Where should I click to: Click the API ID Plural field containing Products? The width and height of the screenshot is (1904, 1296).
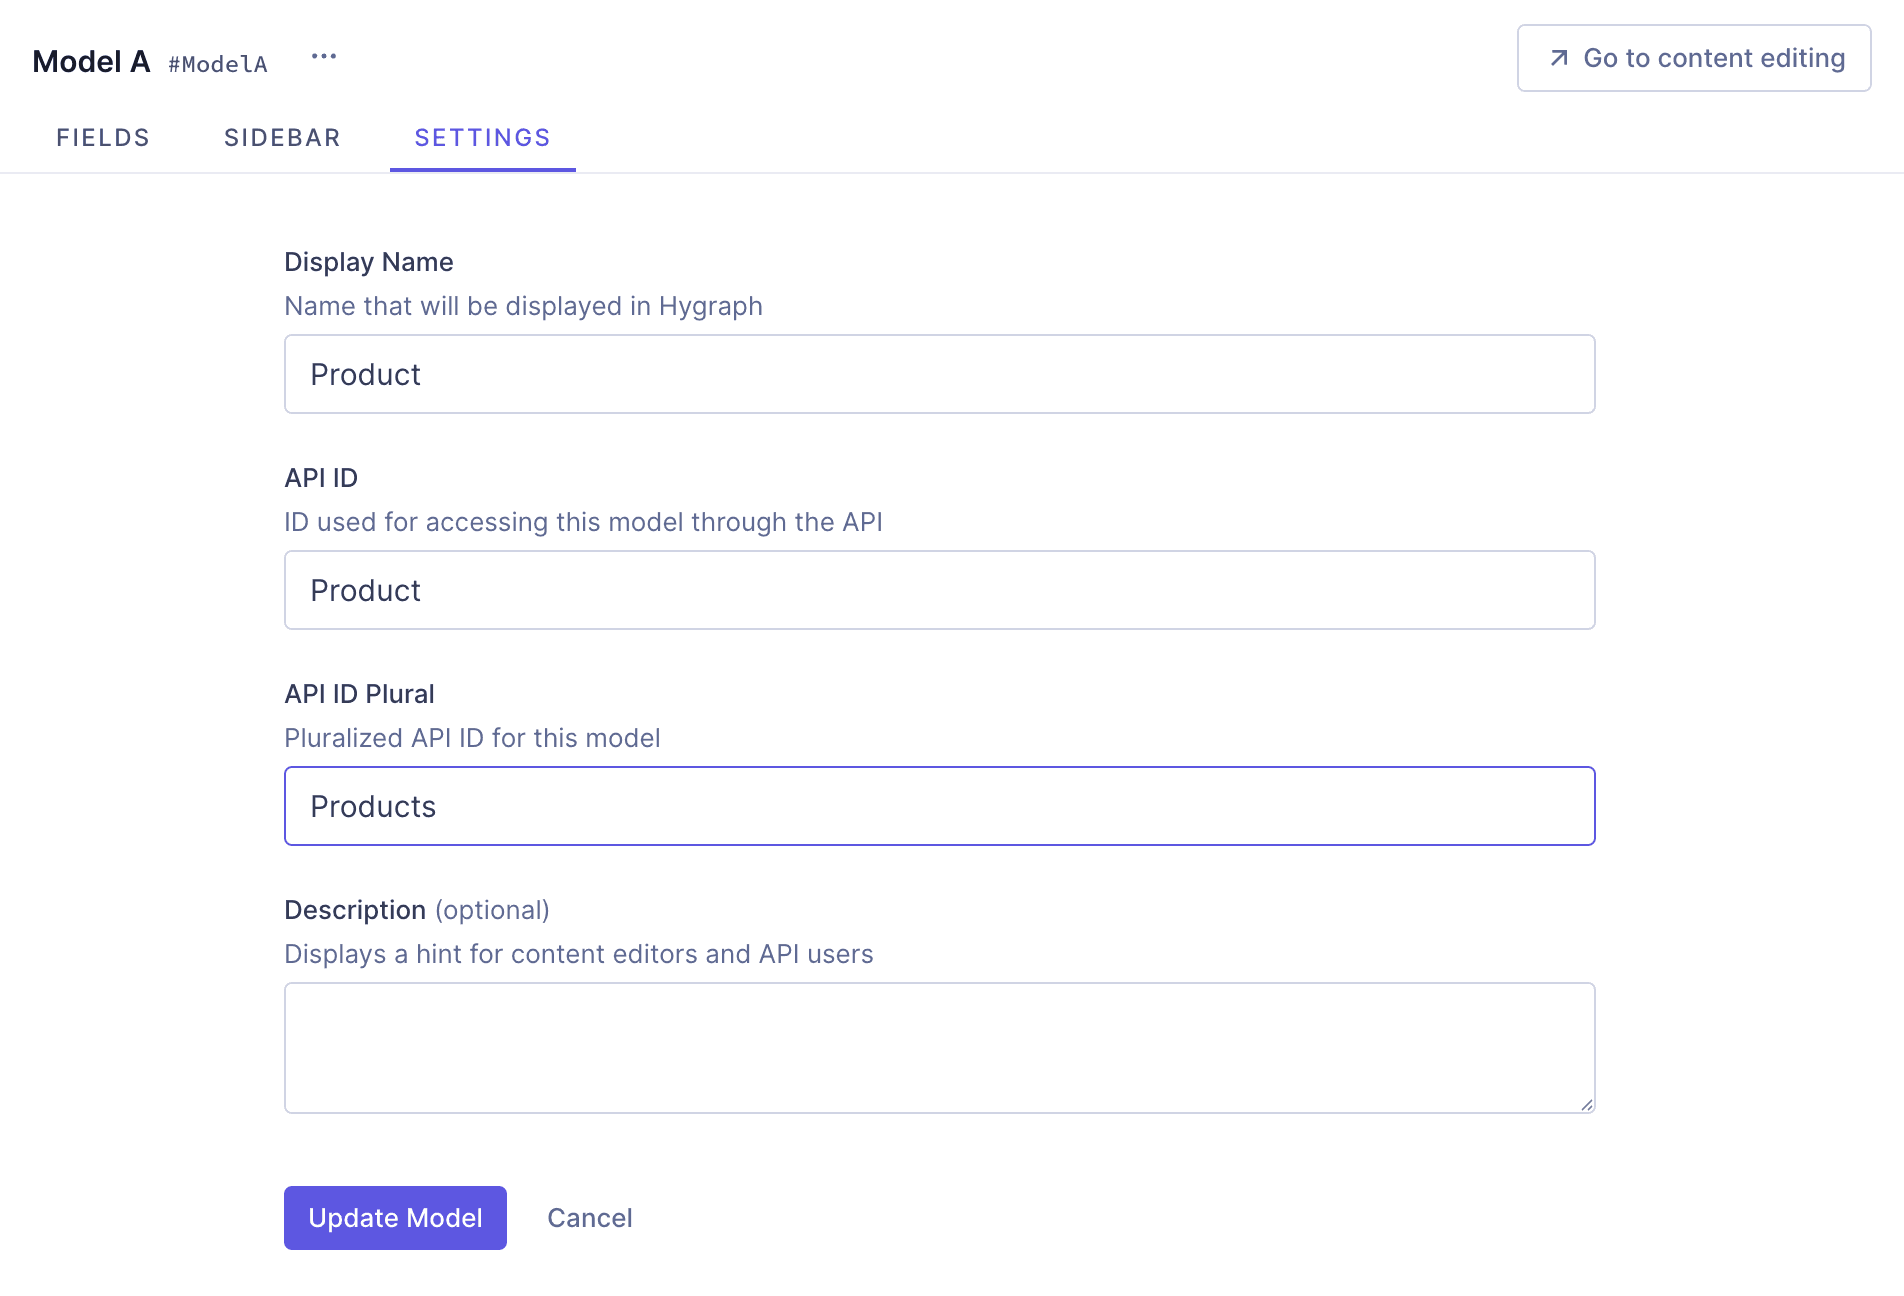pyautogui.click(x=939, y=806)
